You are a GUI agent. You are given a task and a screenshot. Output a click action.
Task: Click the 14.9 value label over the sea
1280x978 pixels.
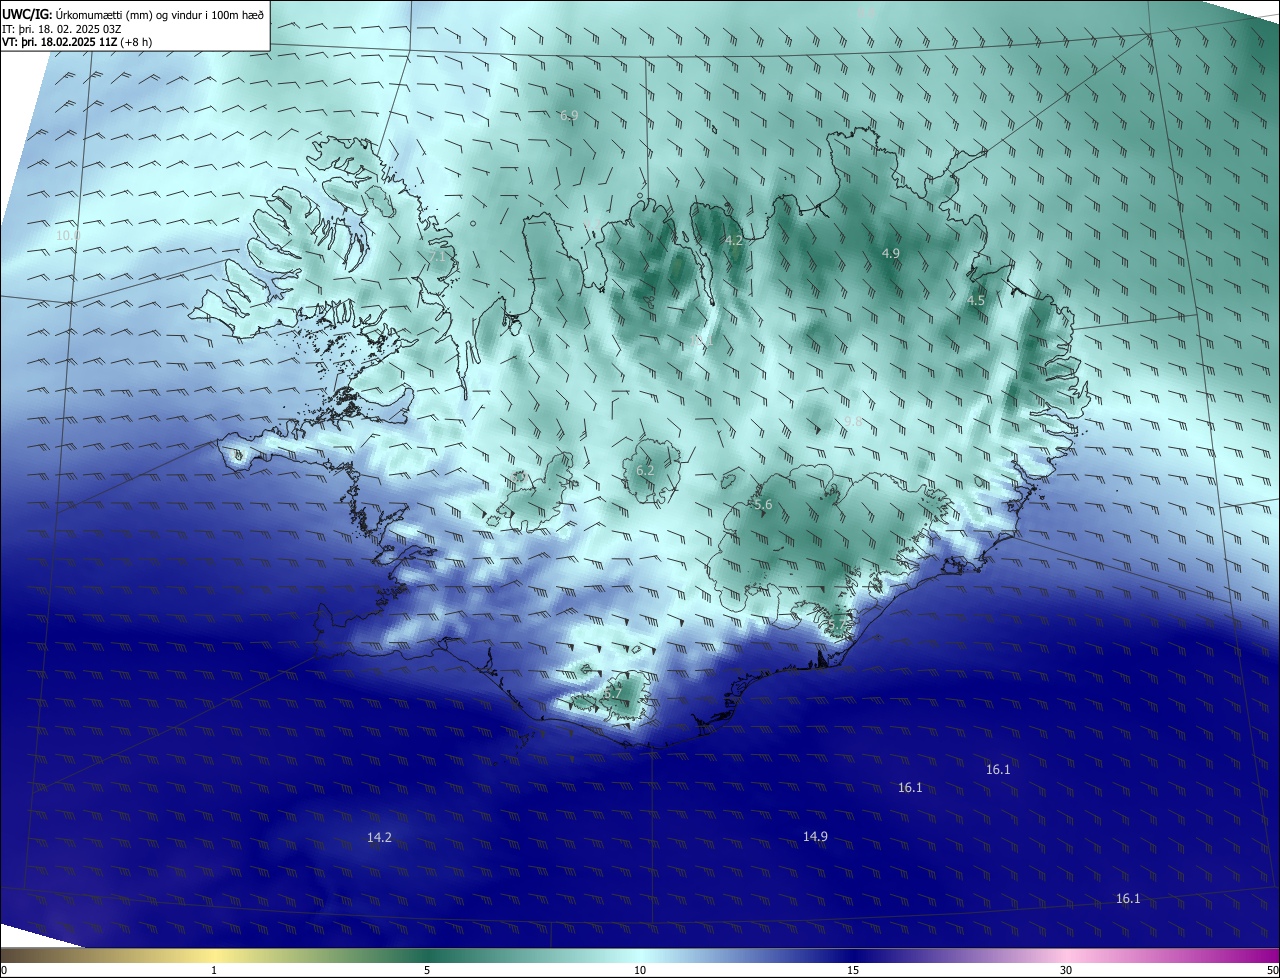815,837
